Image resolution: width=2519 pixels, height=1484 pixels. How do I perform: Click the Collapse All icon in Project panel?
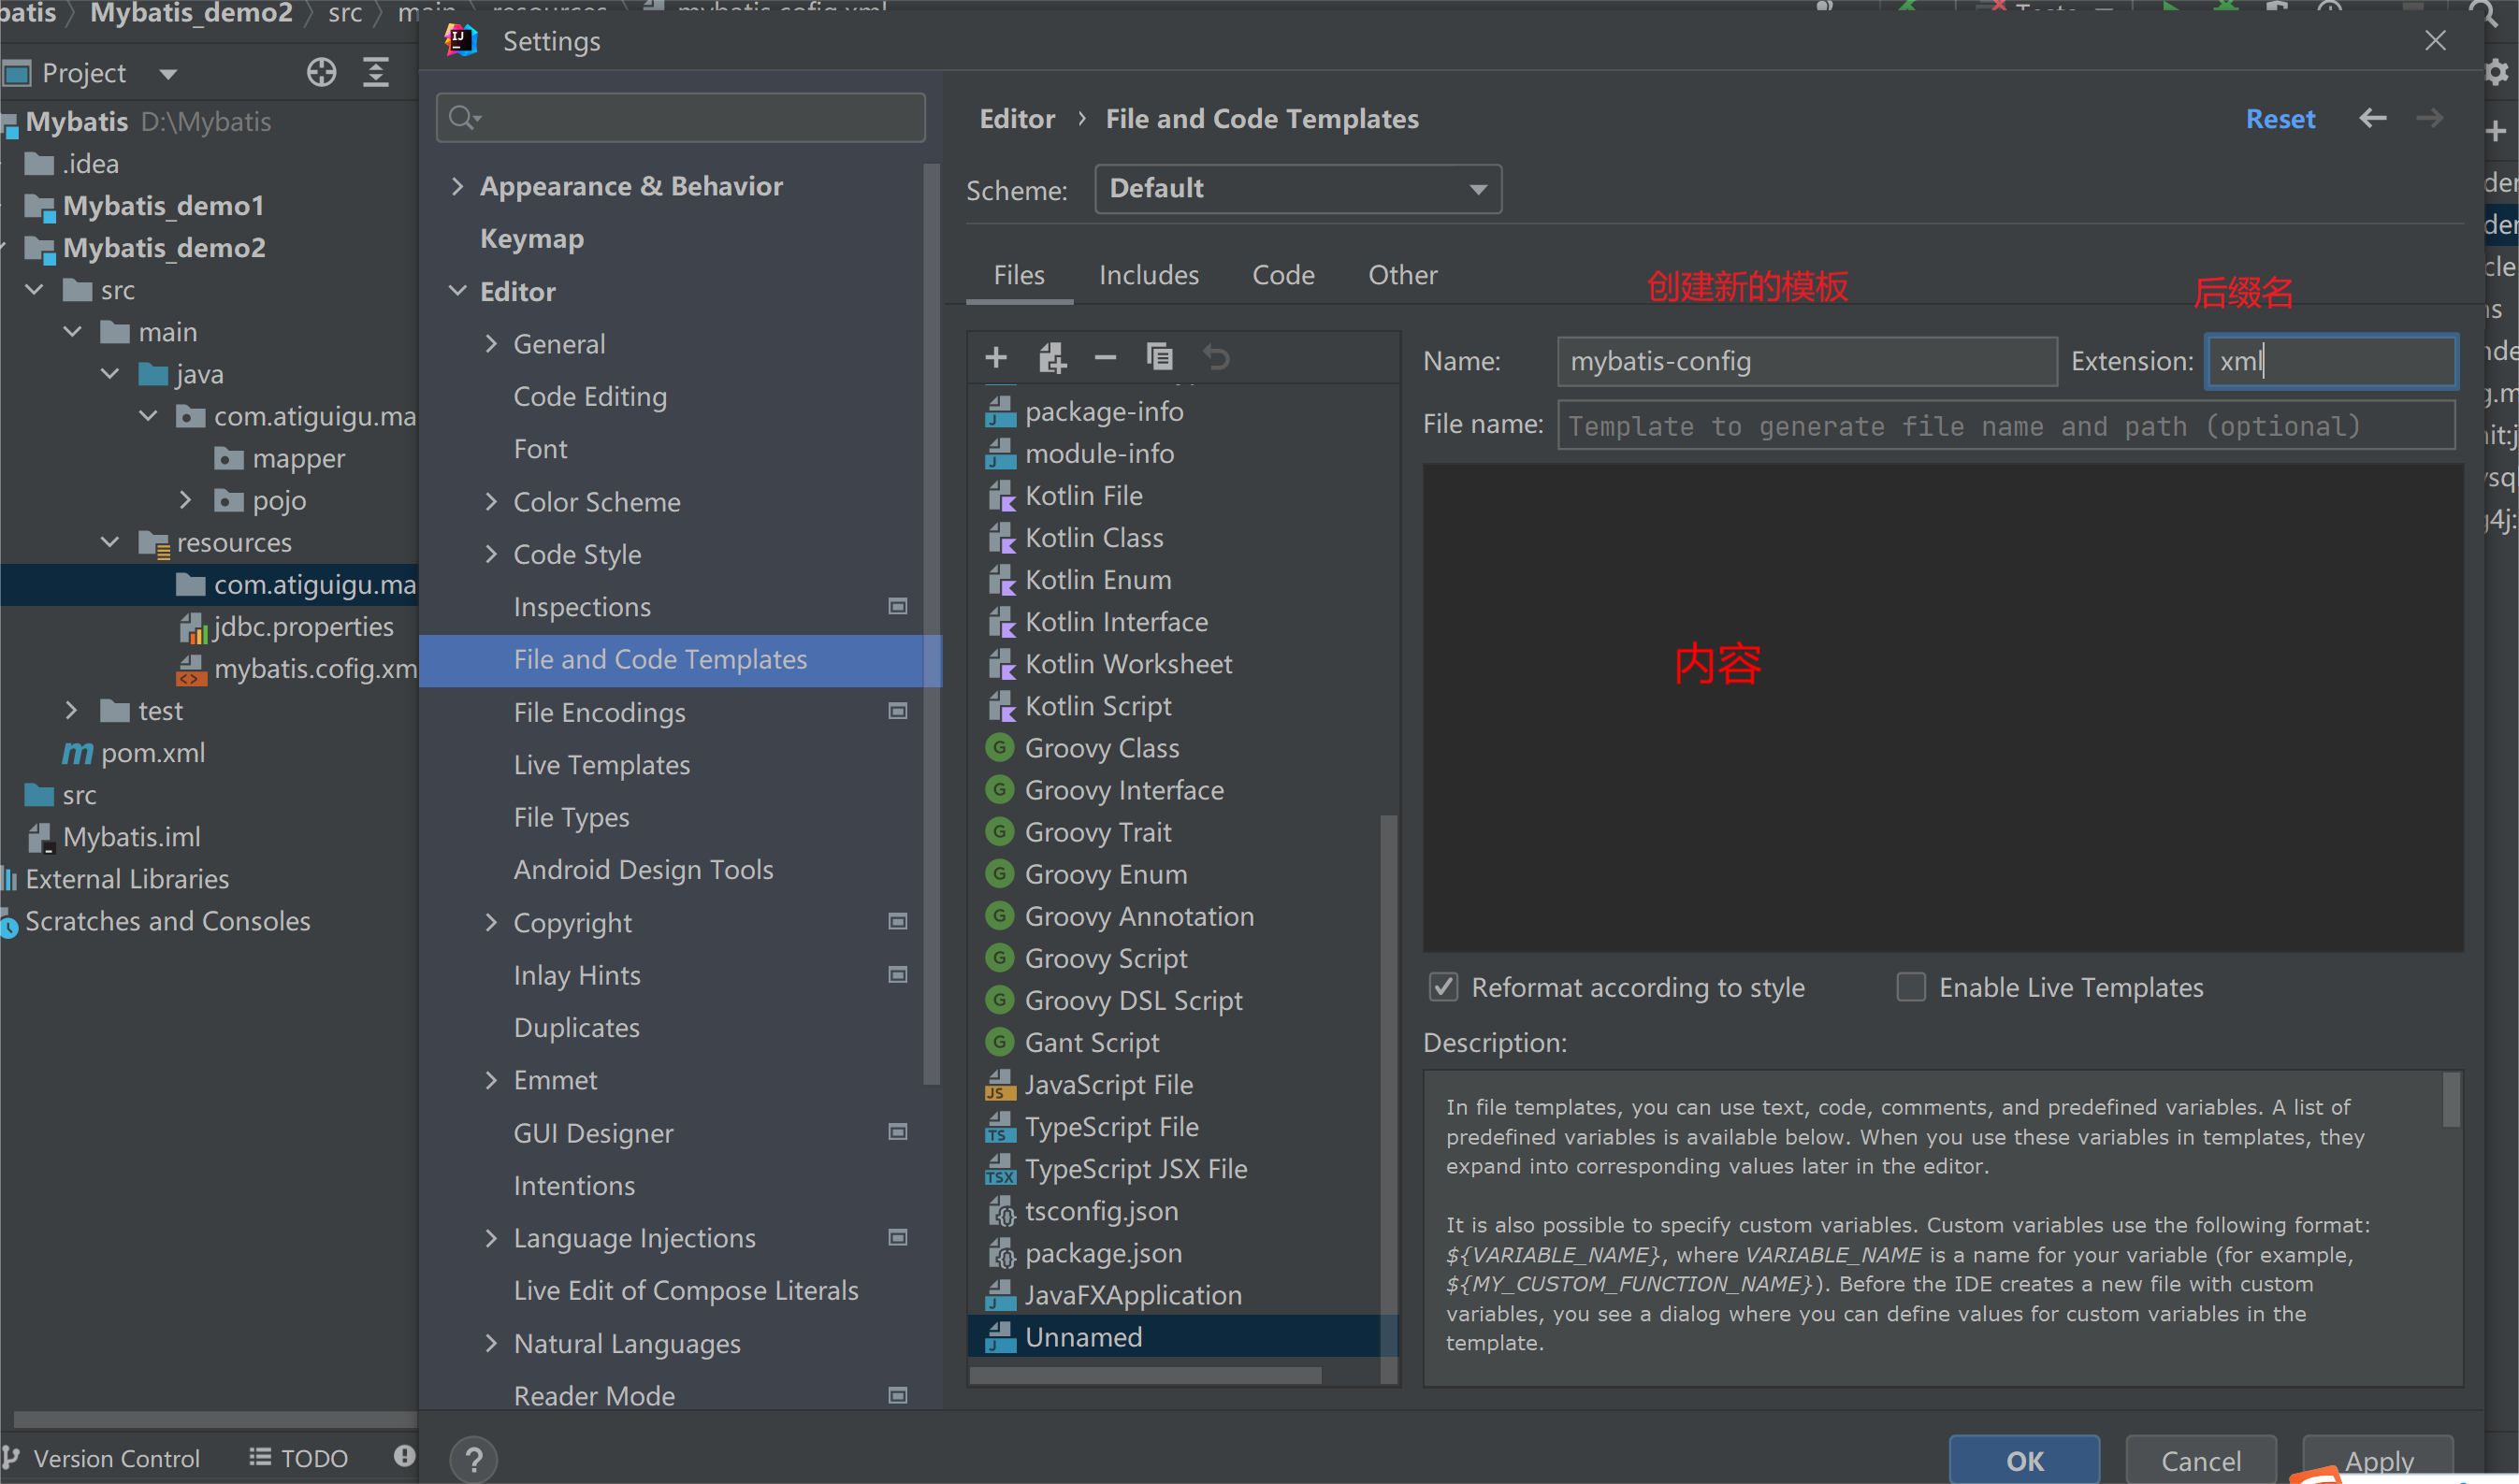point(376,73)
